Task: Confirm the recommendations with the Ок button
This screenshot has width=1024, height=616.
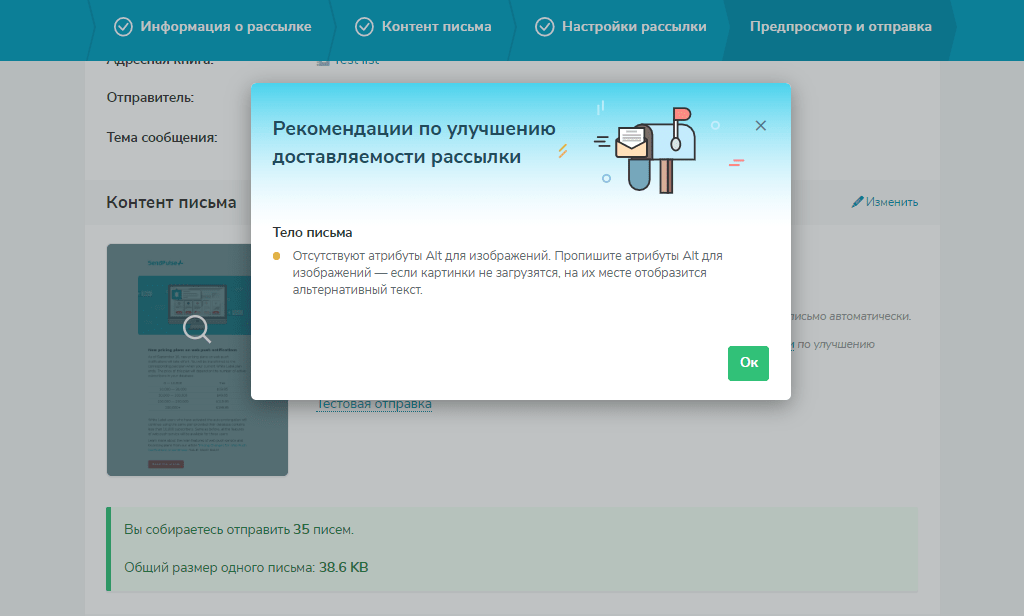Action: click(748, 363)
